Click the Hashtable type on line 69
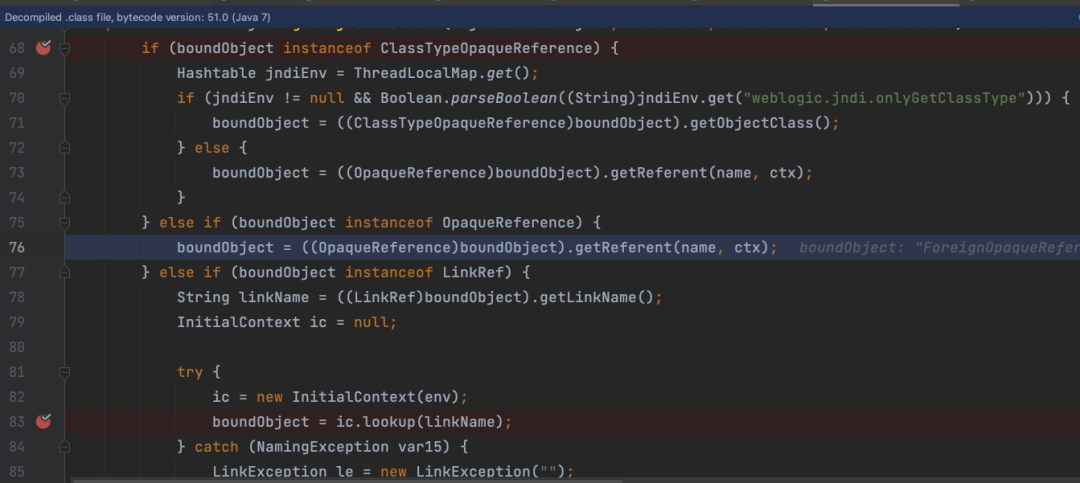 (217, 73)
